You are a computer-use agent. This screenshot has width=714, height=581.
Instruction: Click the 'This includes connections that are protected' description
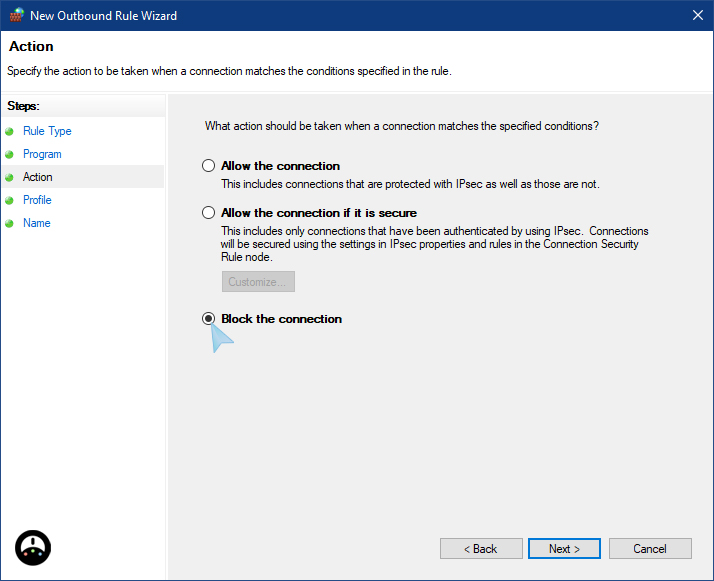point(410,184)
